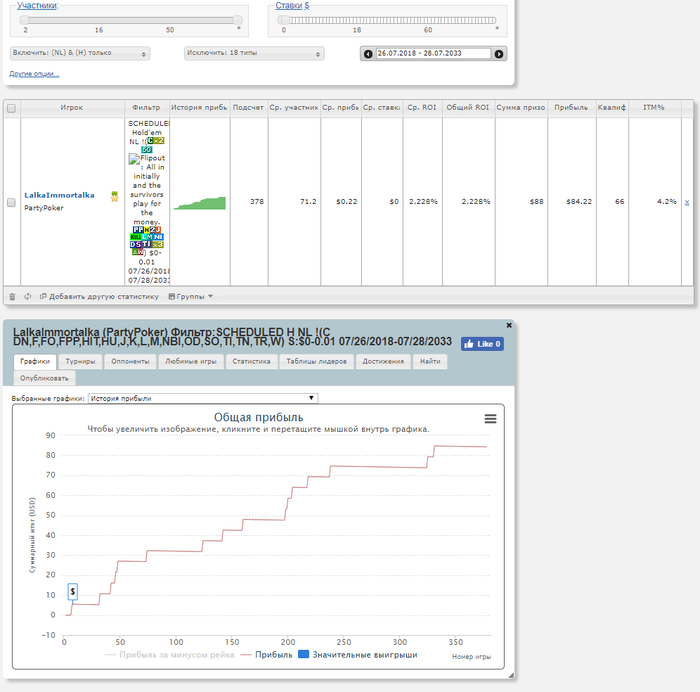Click the refresh icon below the table

point(28,296)
